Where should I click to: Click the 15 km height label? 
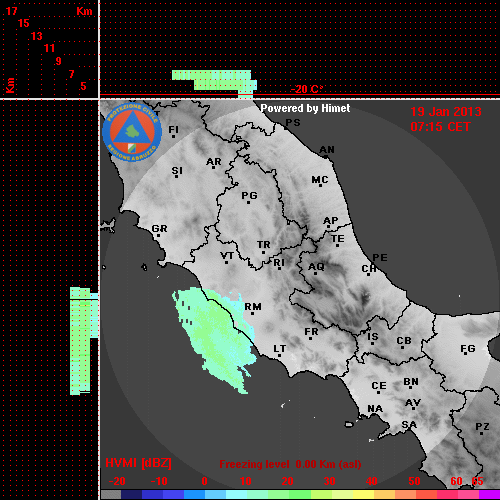coord(24,23)
